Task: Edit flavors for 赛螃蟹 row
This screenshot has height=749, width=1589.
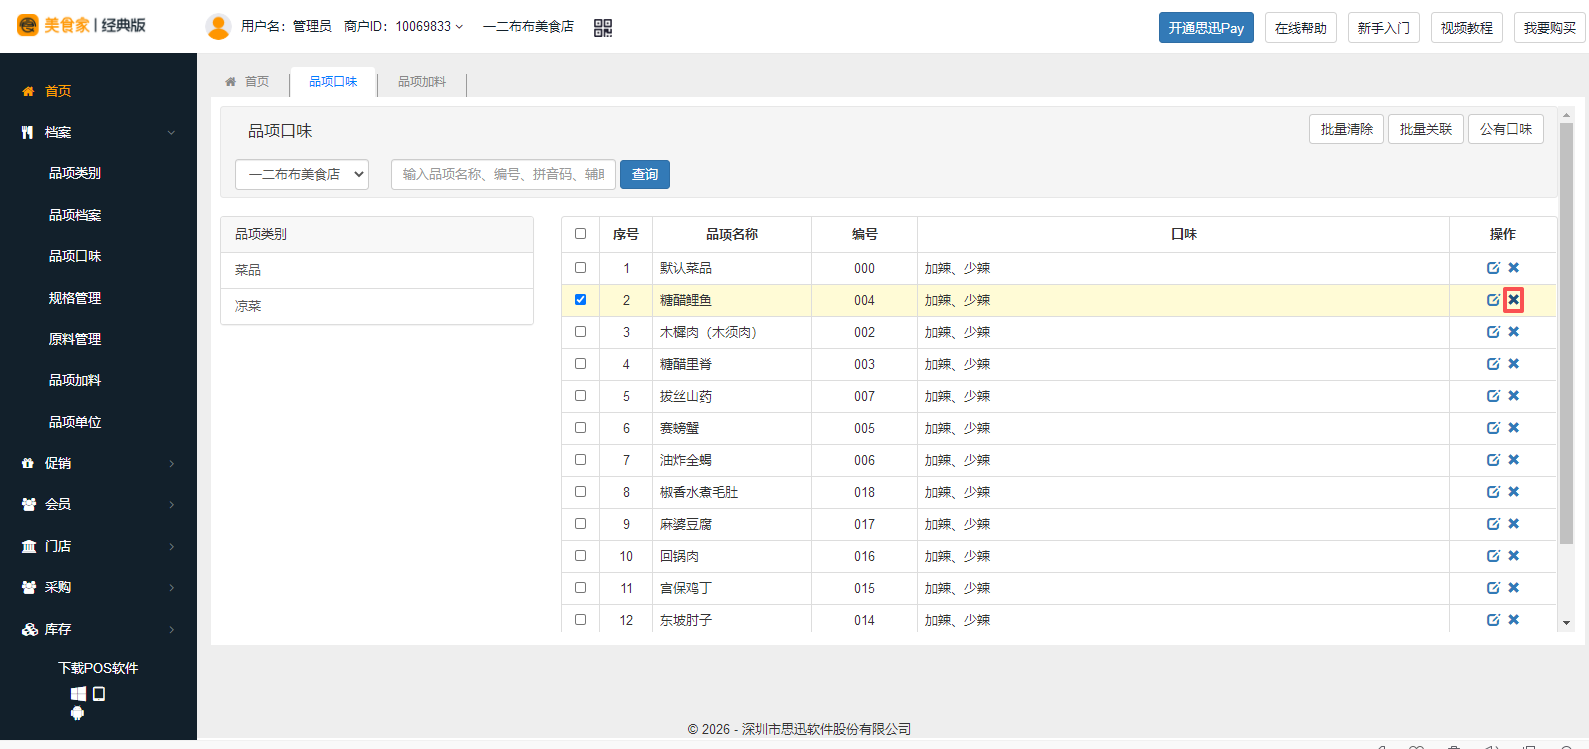Action: 1493,428
